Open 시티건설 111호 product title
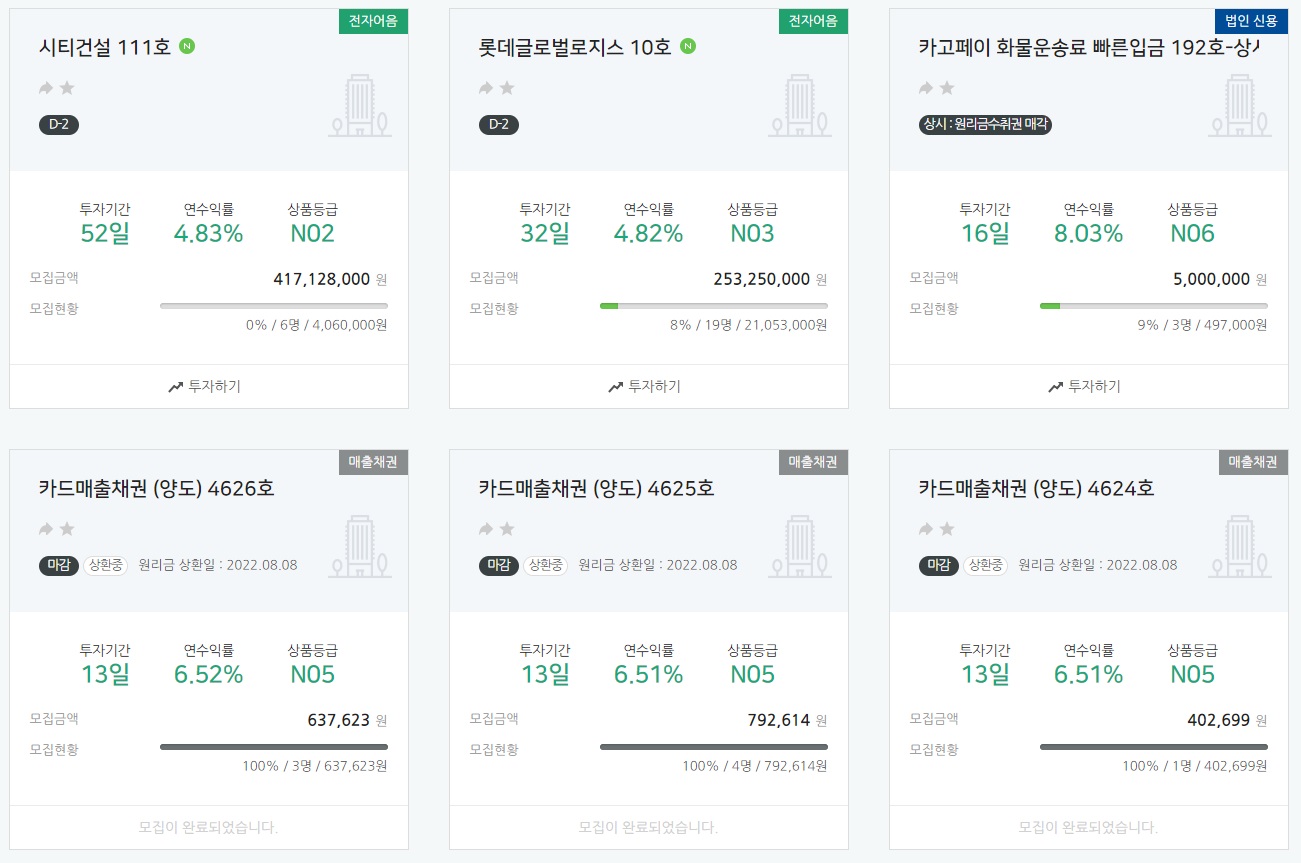This screenshot has height=863, width=1301. tap(105, 47)
